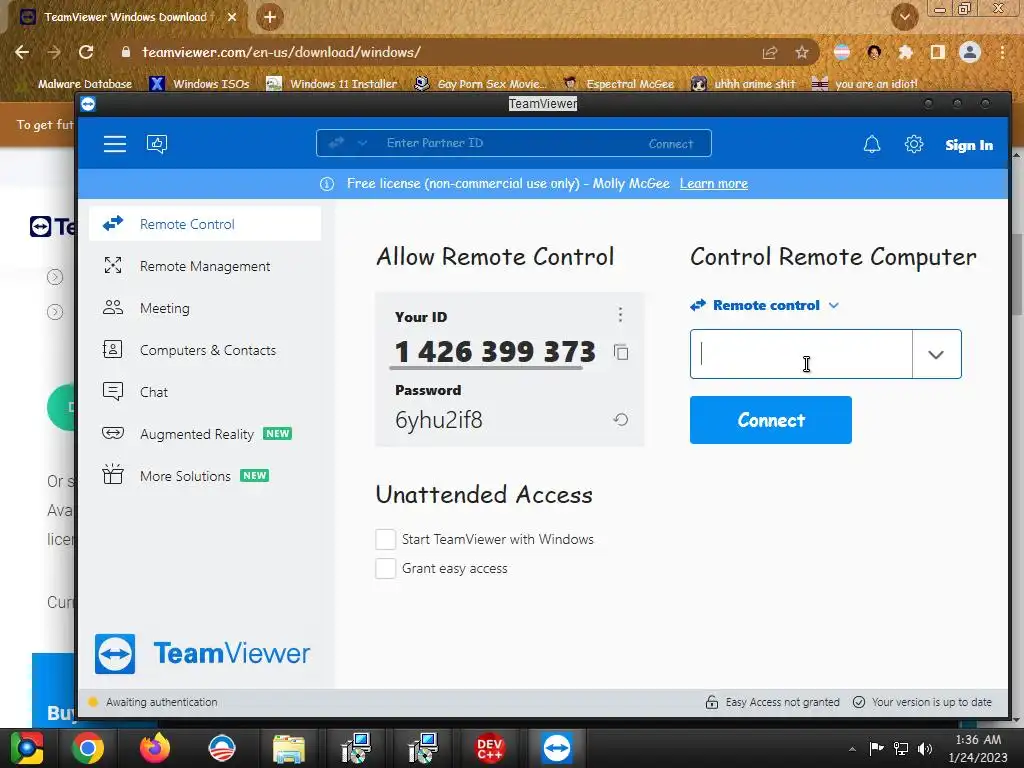Image resolution: width=1024 pixels, height=768 pixels.
Task: Reload the Chrome page
Action: 86,52
